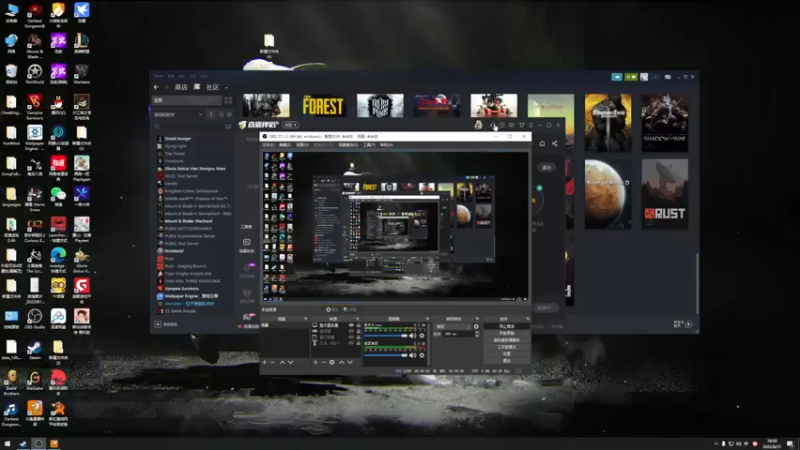This screenshot has height=450, width=800.
Task: Switch to Steam 商店 tab
Action: pyautogui.click(x=181, y=87)
